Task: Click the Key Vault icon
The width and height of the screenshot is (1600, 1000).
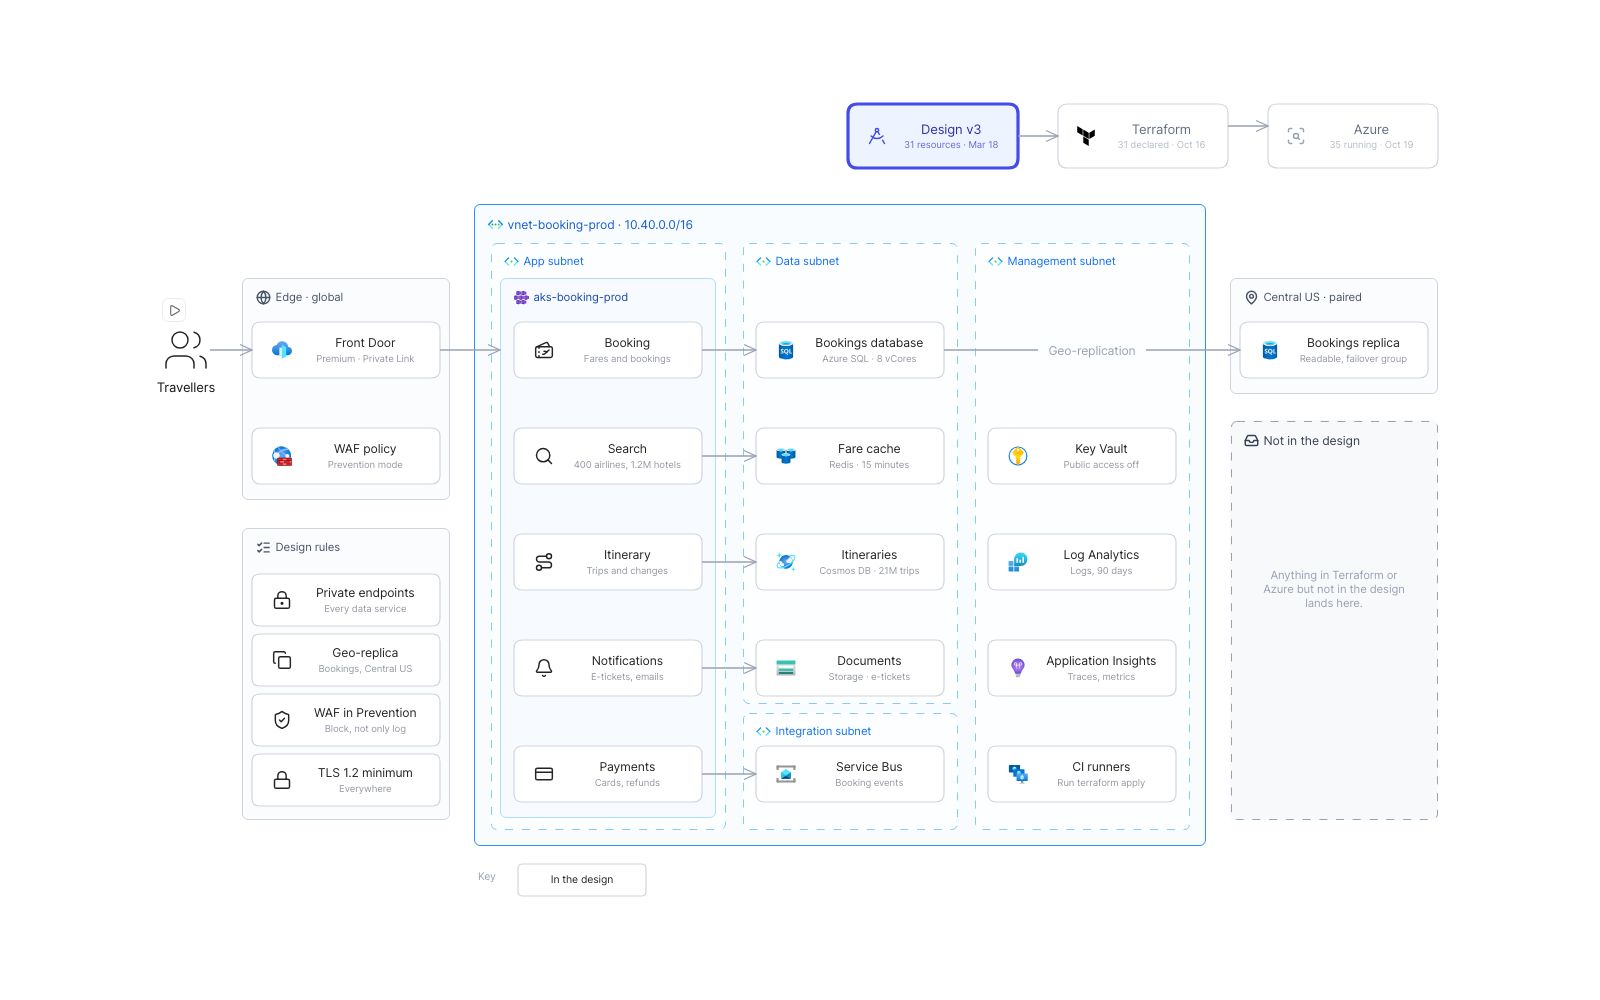Action: 1018,456
